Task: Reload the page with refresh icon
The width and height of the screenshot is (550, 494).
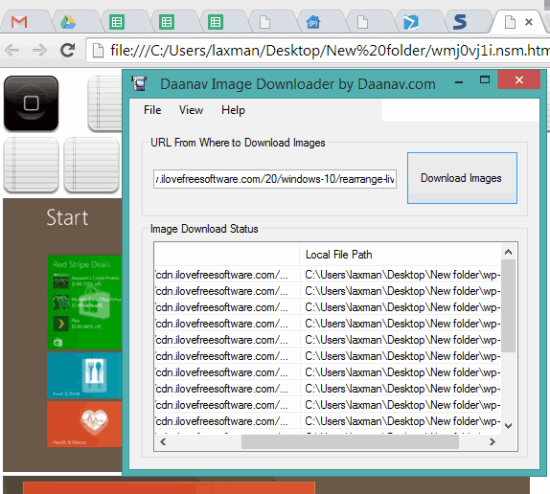Action: click(x=68, y=50)
